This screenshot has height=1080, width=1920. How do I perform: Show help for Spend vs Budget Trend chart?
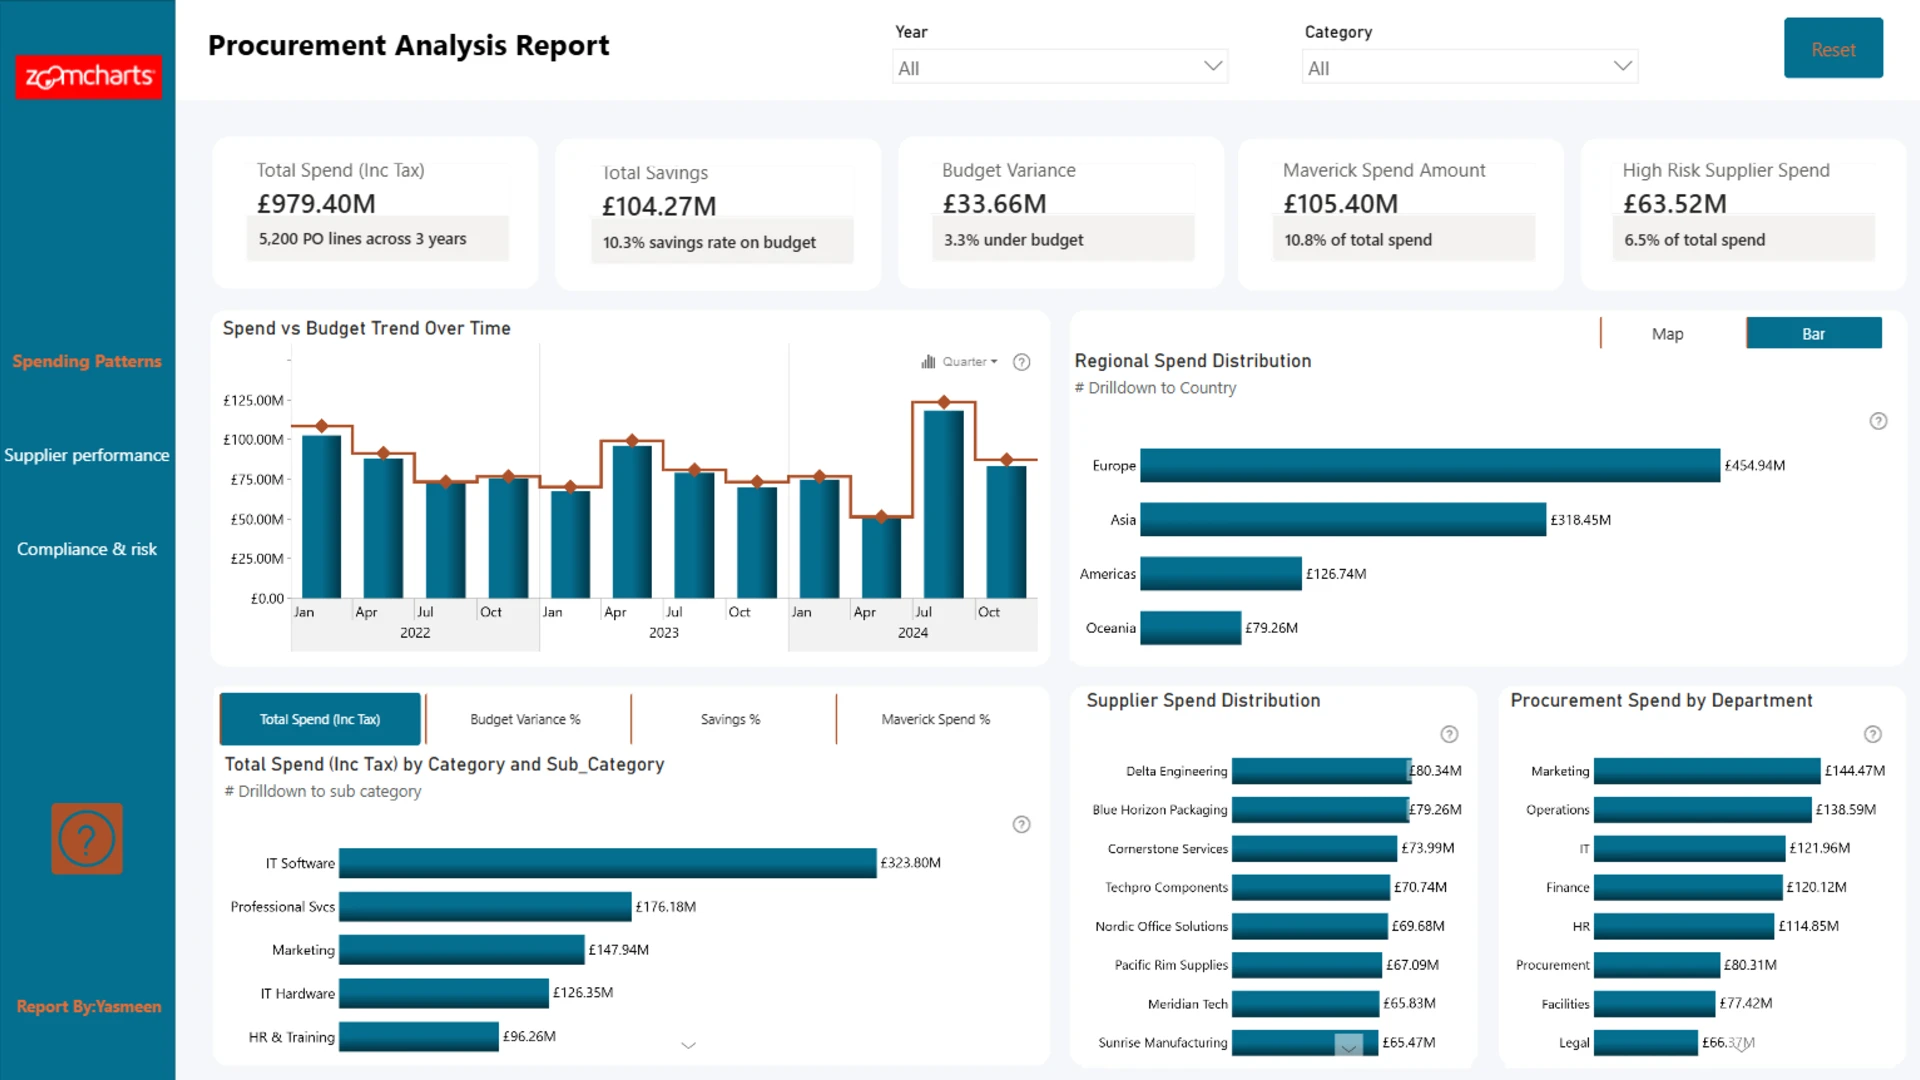point(1021,362)
